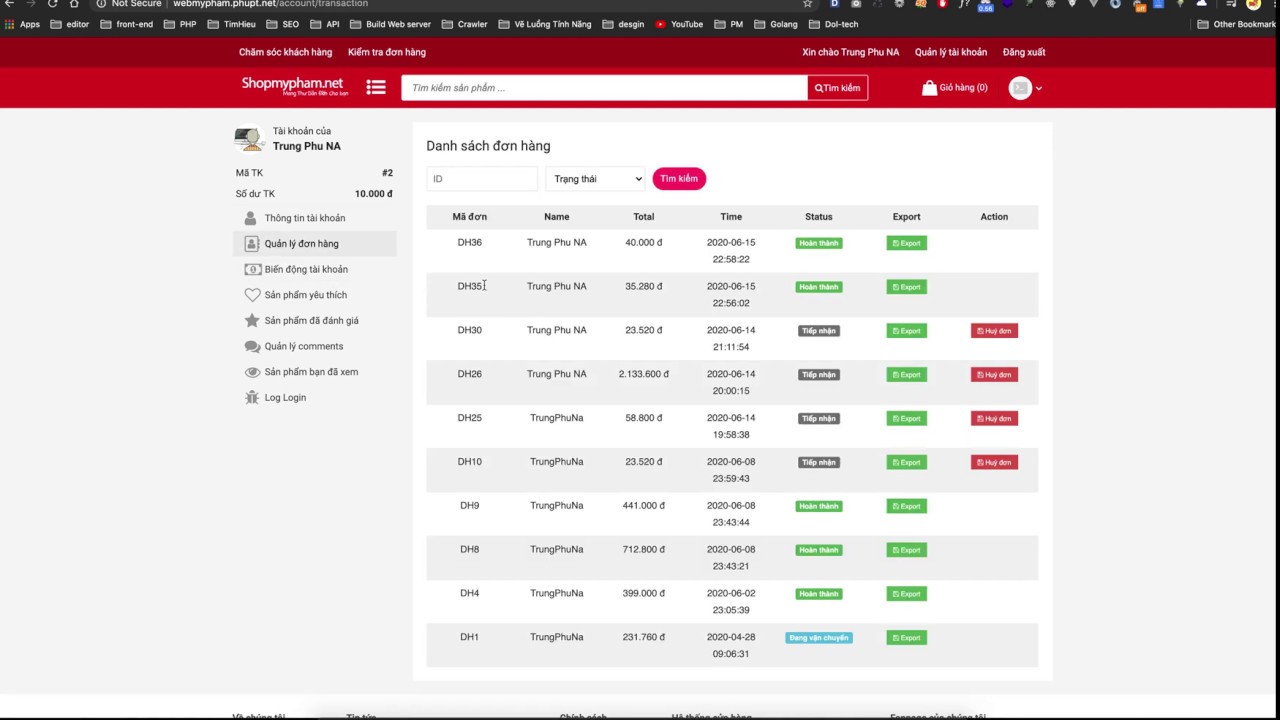1280x720 pixels.
Task: Focus the order ID filter field
Action: (x=482, y=178)
